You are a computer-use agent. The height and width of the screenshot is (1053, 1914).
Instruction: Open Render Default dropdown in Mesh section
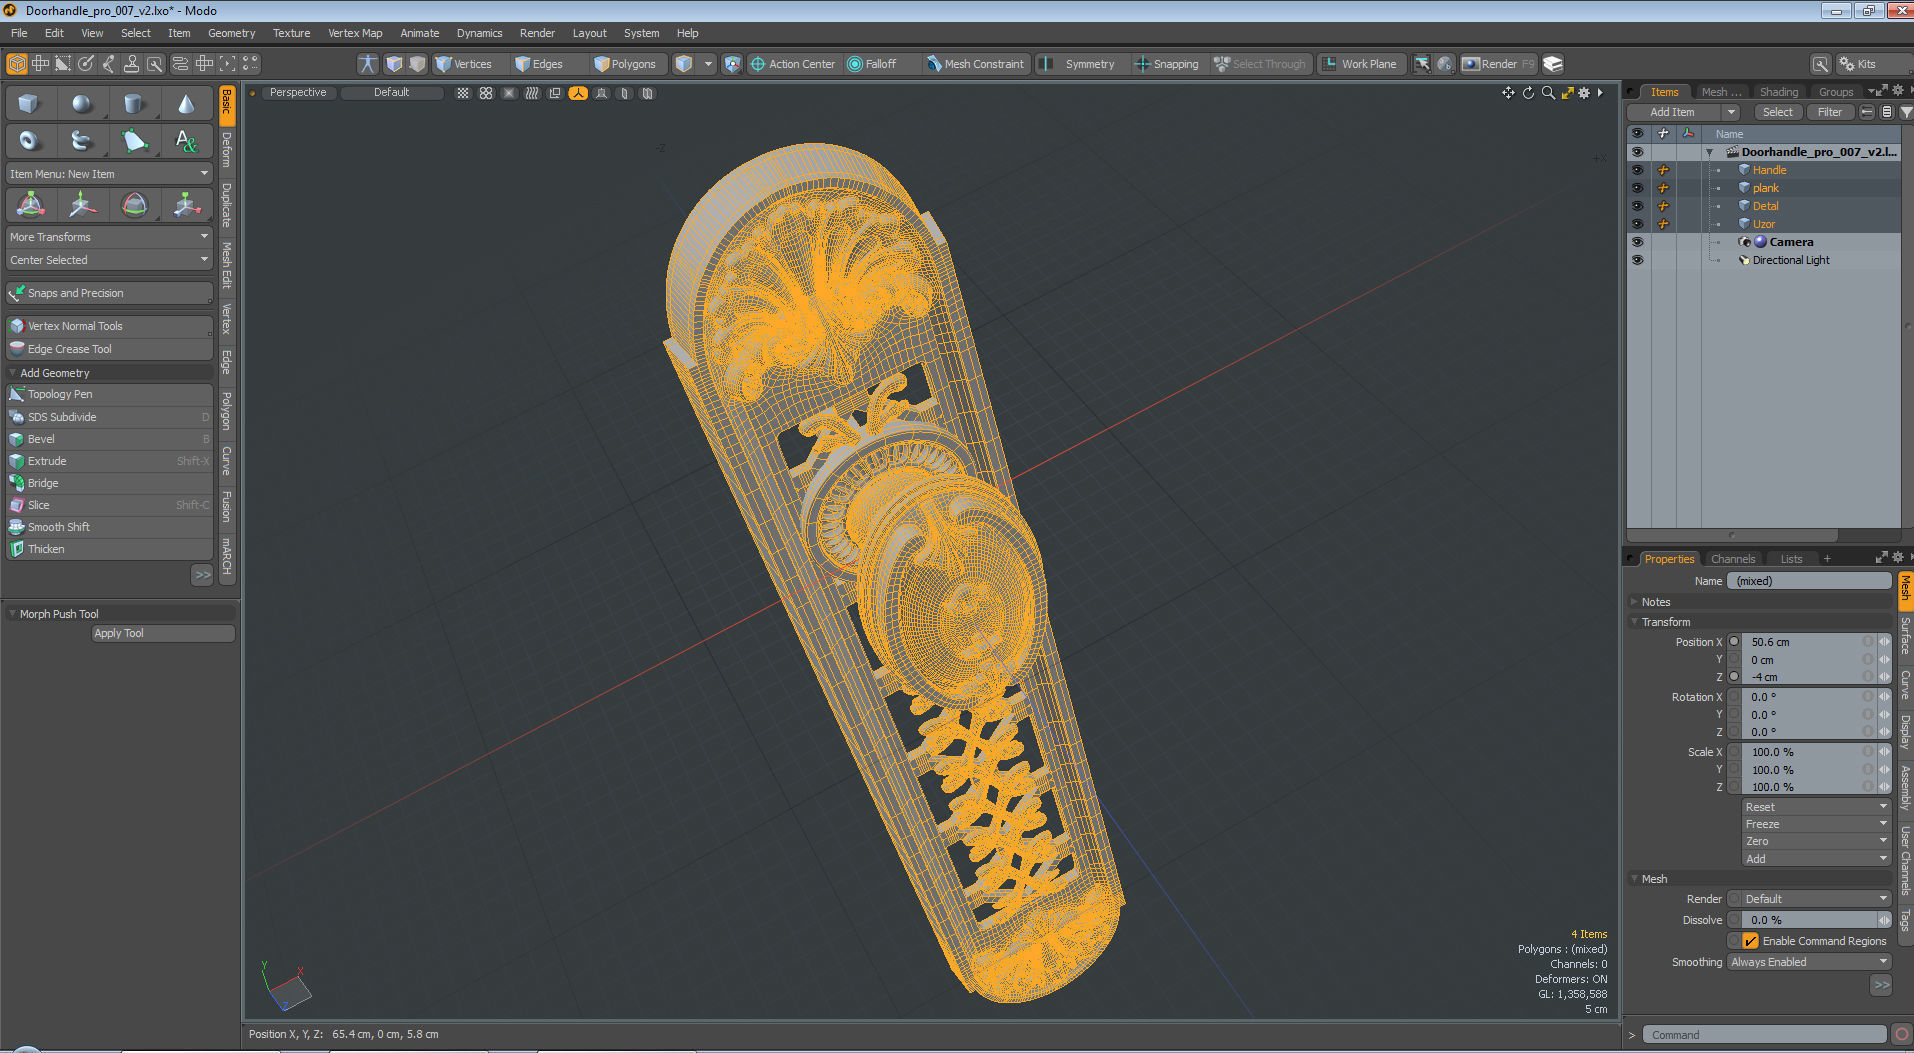tap(1816, 899)
